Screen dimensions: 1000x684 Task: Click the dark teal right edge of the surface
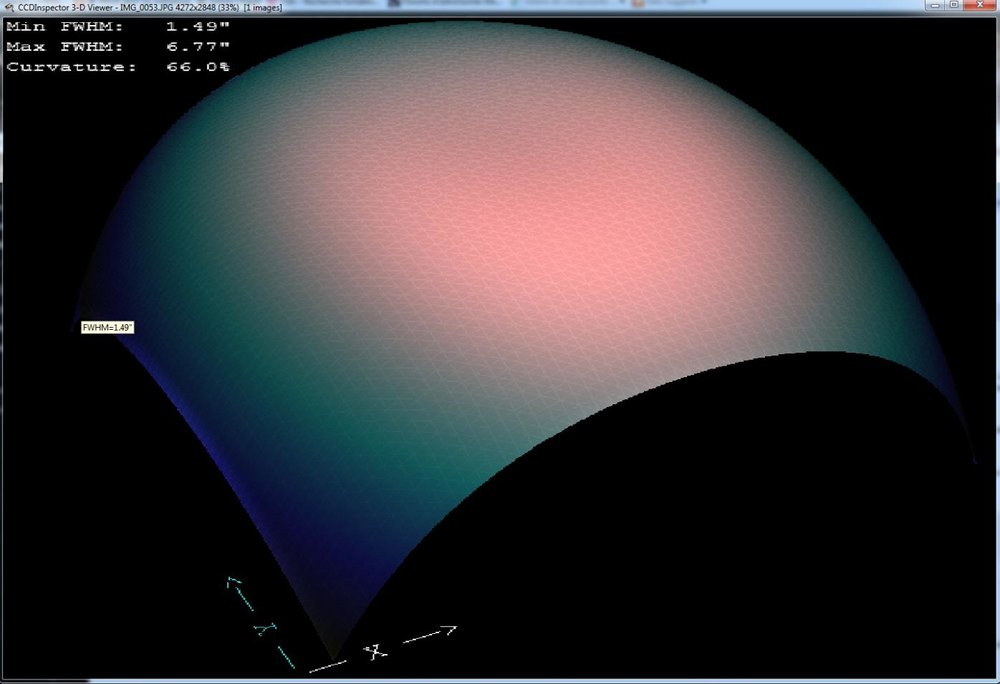pos(880,330)
